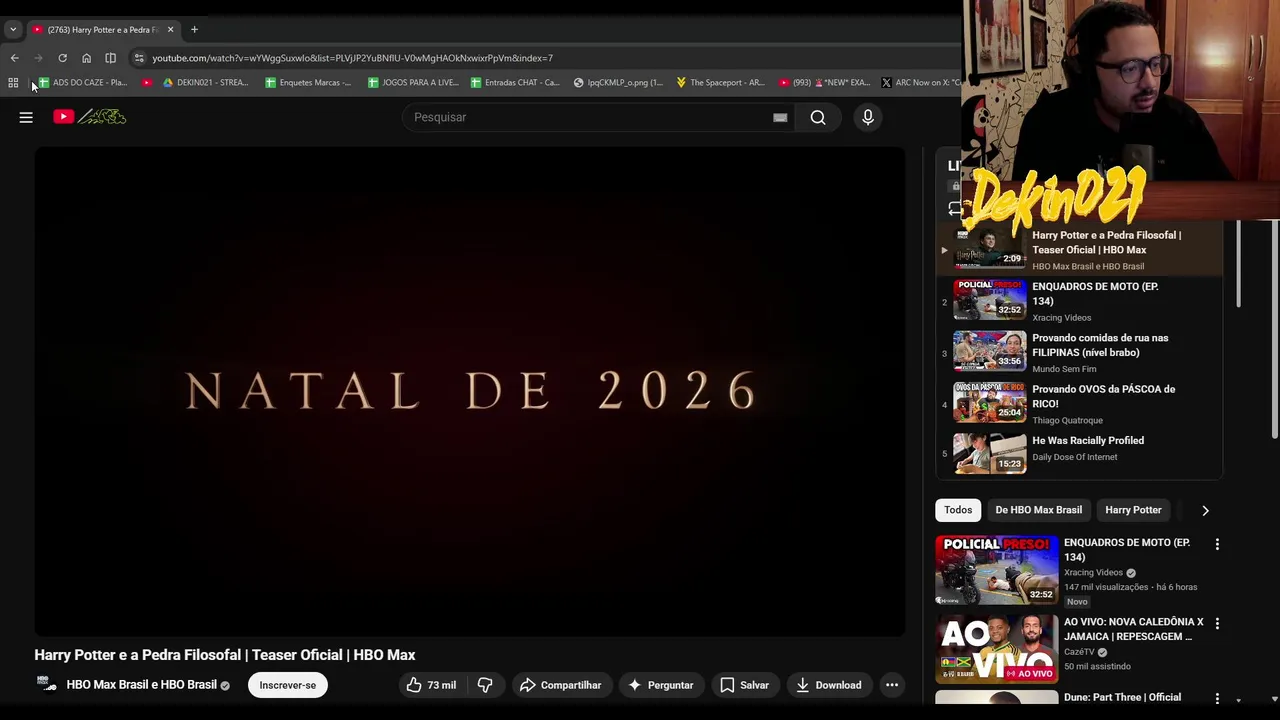Open JOGOS PARA A LIVE bookmark
The width and height of the screenshot is (1280, 720).
(x=413, y=82)
